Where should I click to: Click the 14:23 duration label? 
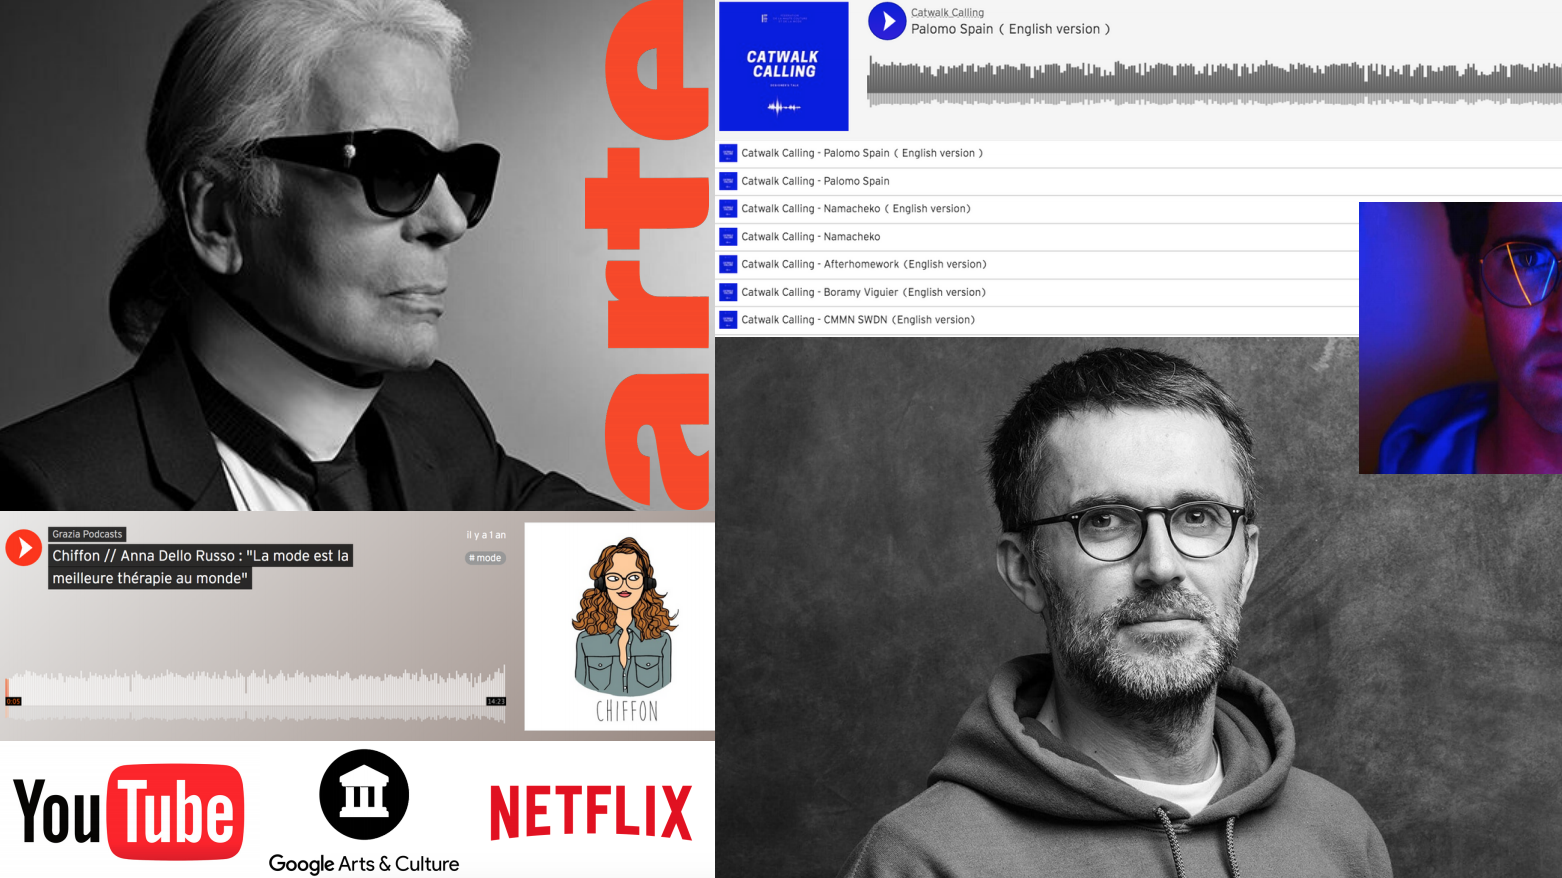point(496,701)
